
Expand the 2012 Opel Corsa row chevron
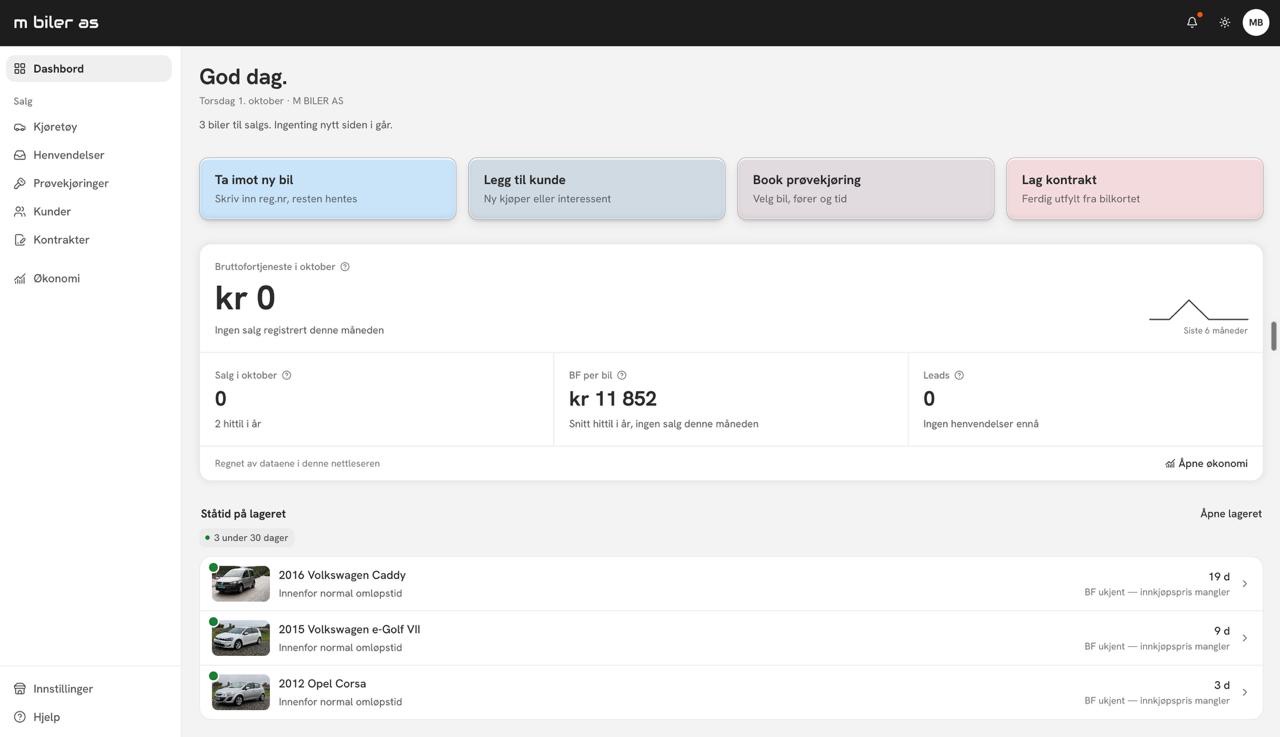click(1245, 692)
